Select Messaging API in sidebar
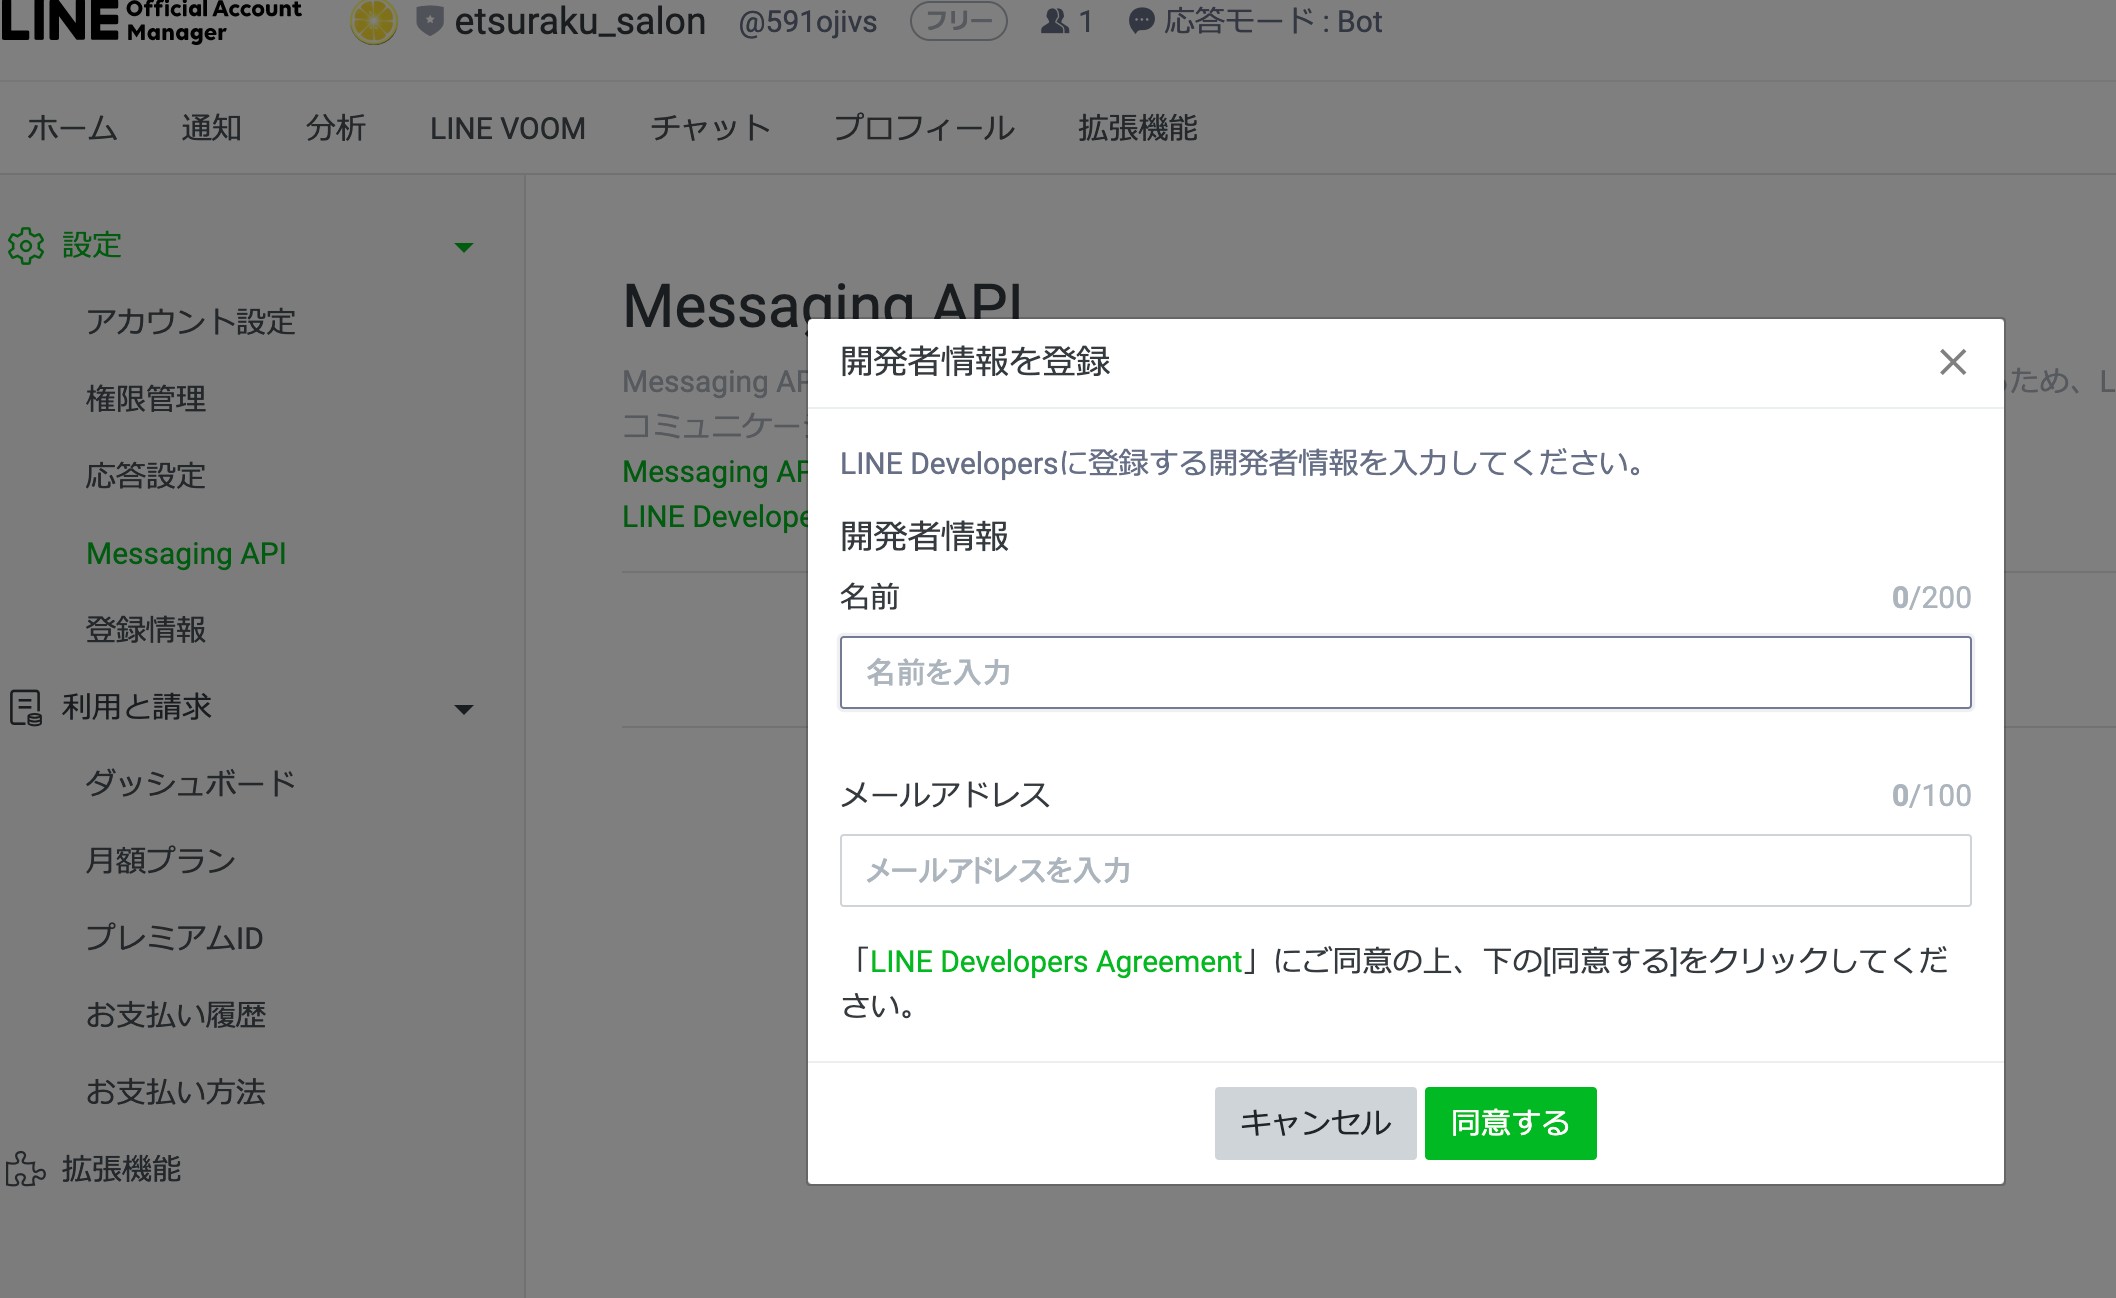Viewport: 2116px width, 1298px height. pos(186,553)
